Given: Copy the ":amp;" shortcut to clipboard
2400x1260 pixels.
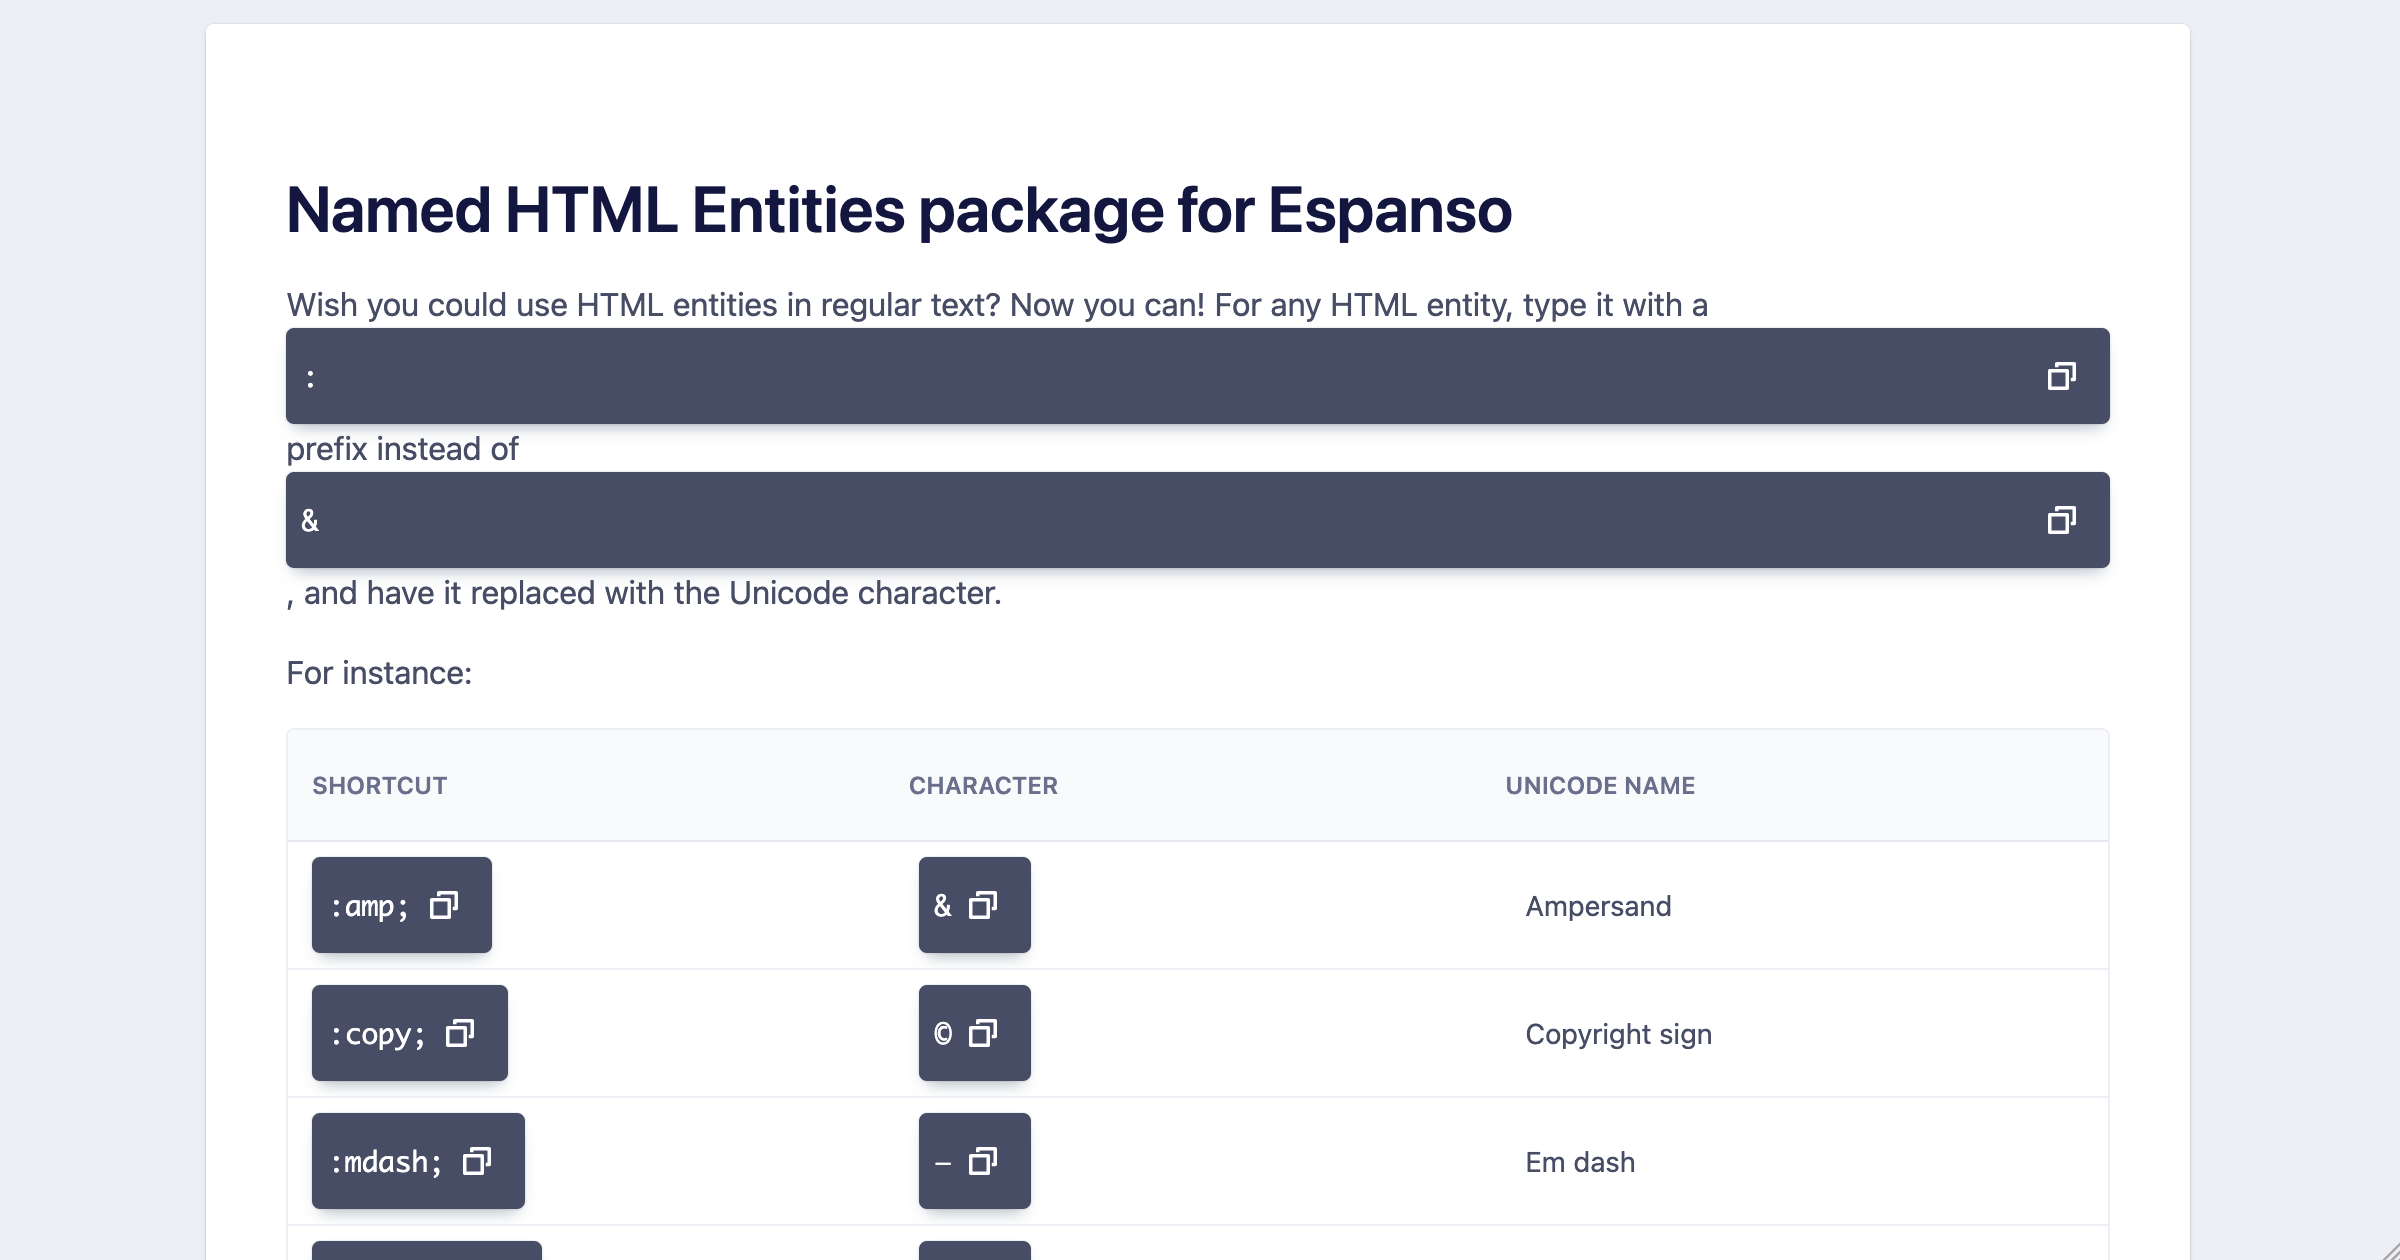Looking at the screenshot, I should tap(444, 905).
